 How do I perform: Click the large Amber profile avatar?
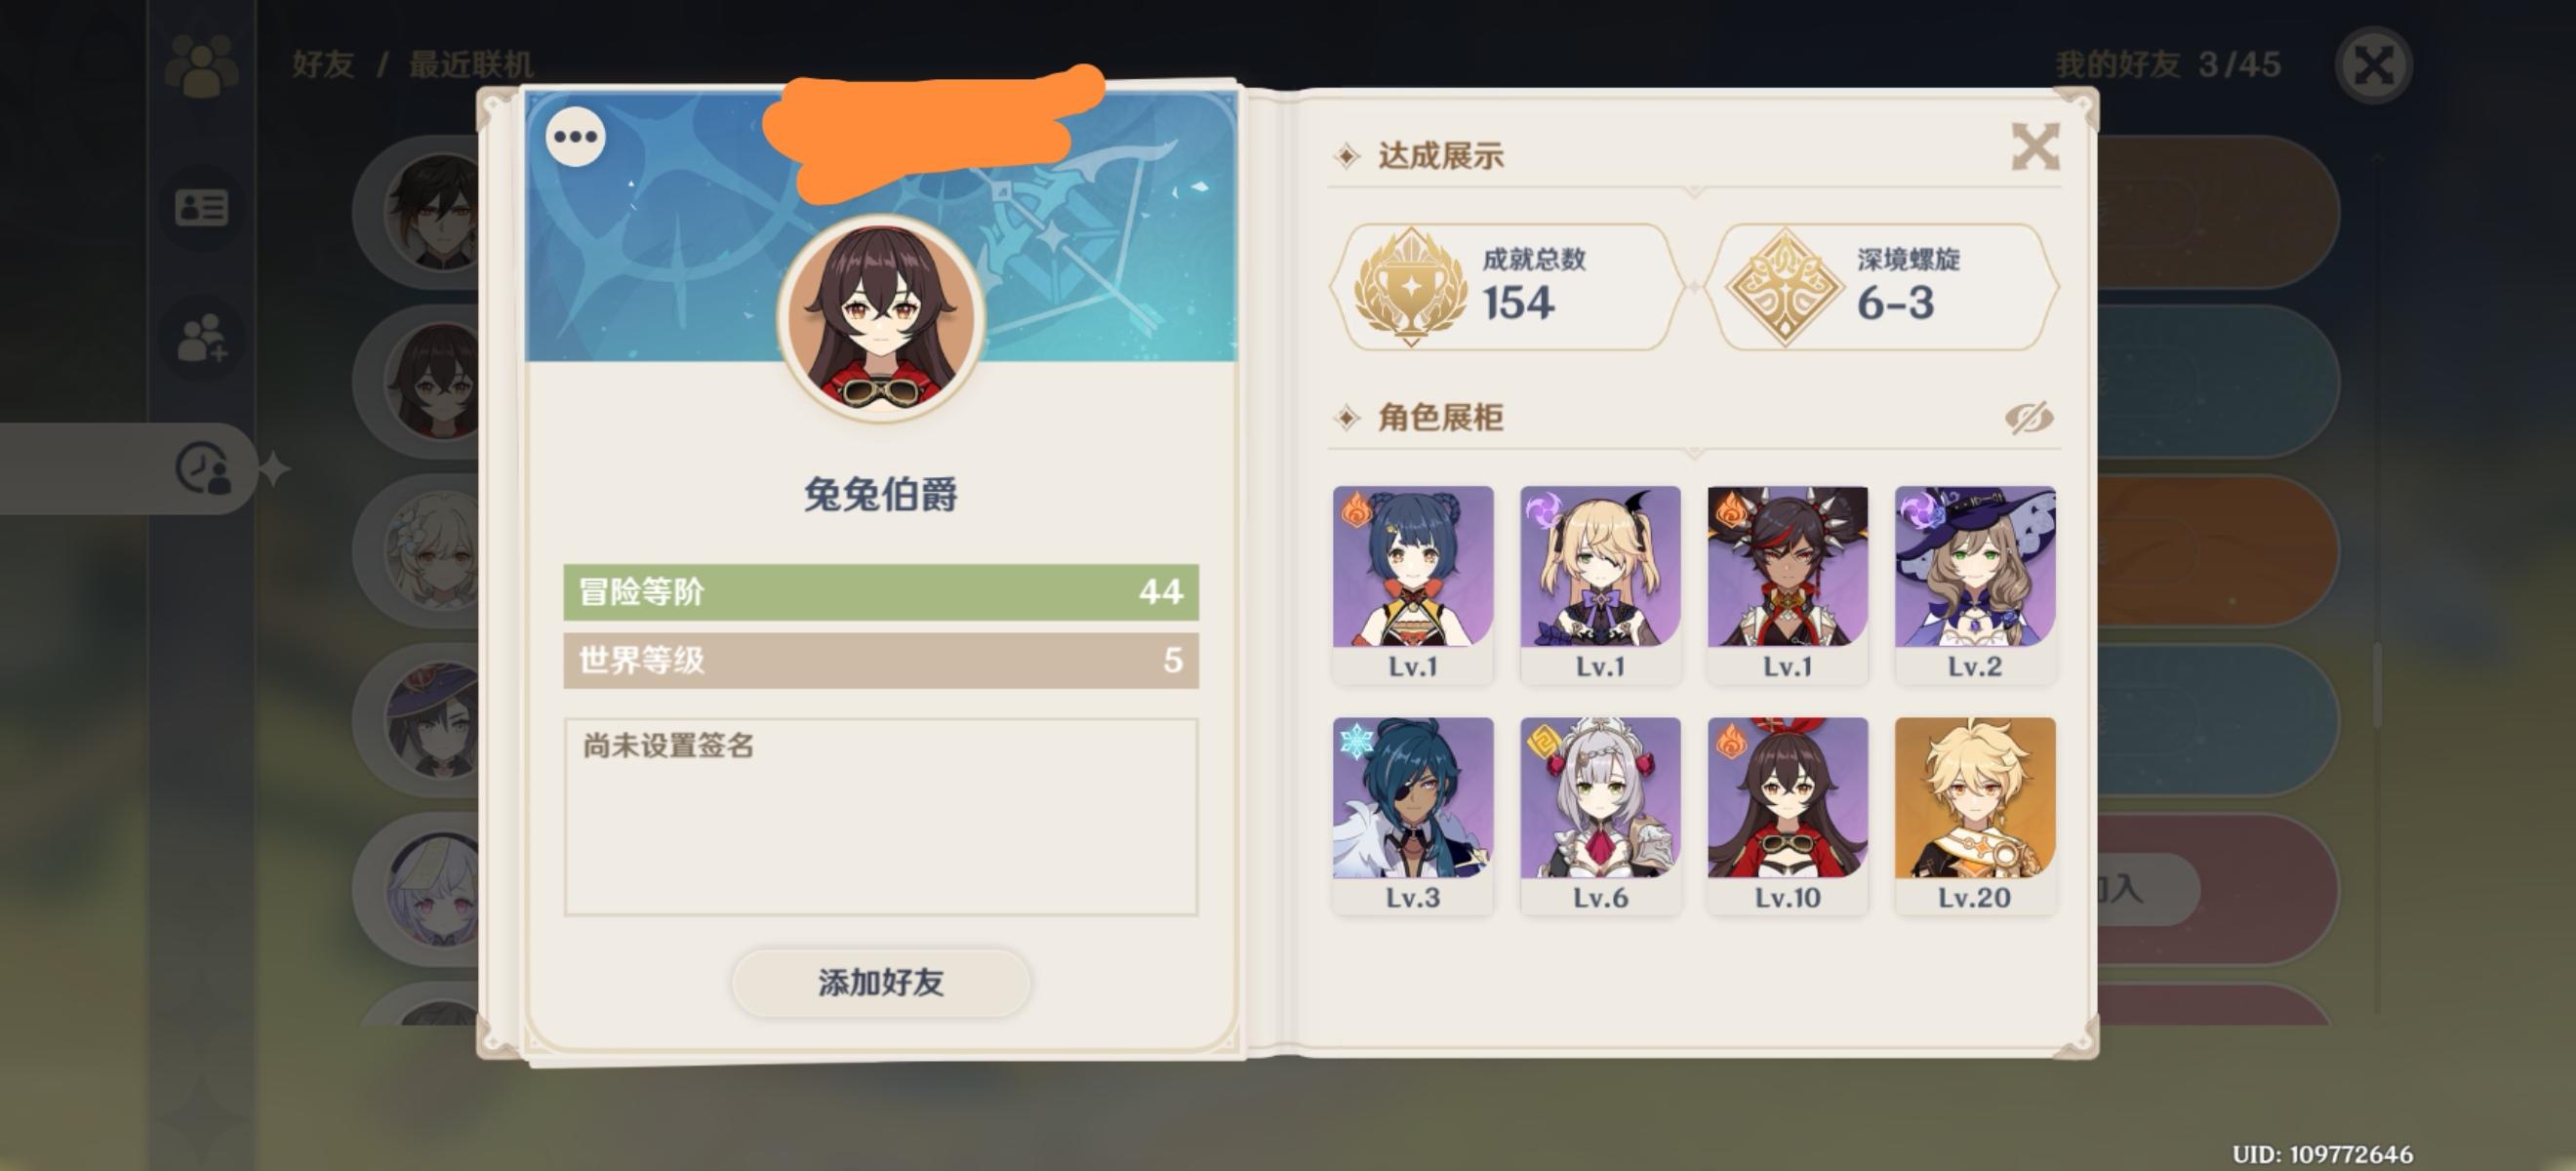(881, 318)
